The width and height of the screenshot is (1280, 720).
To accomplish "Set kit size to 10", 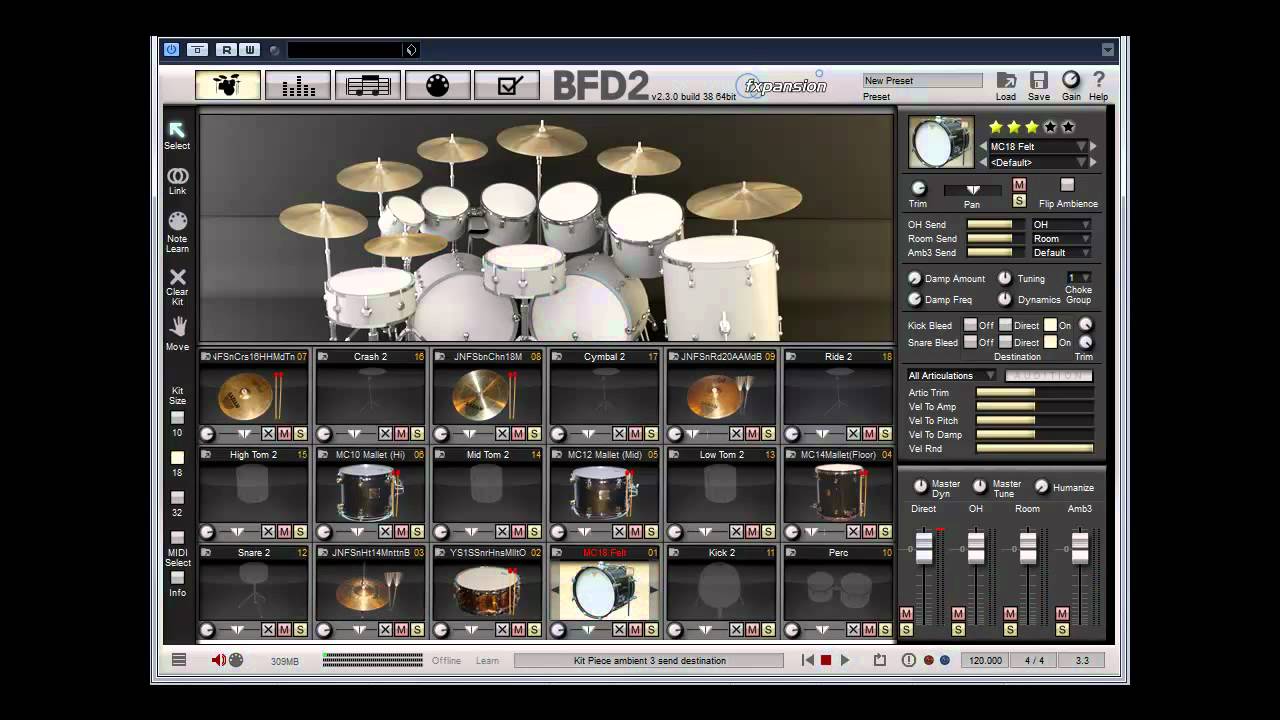I will pos(177,418).
